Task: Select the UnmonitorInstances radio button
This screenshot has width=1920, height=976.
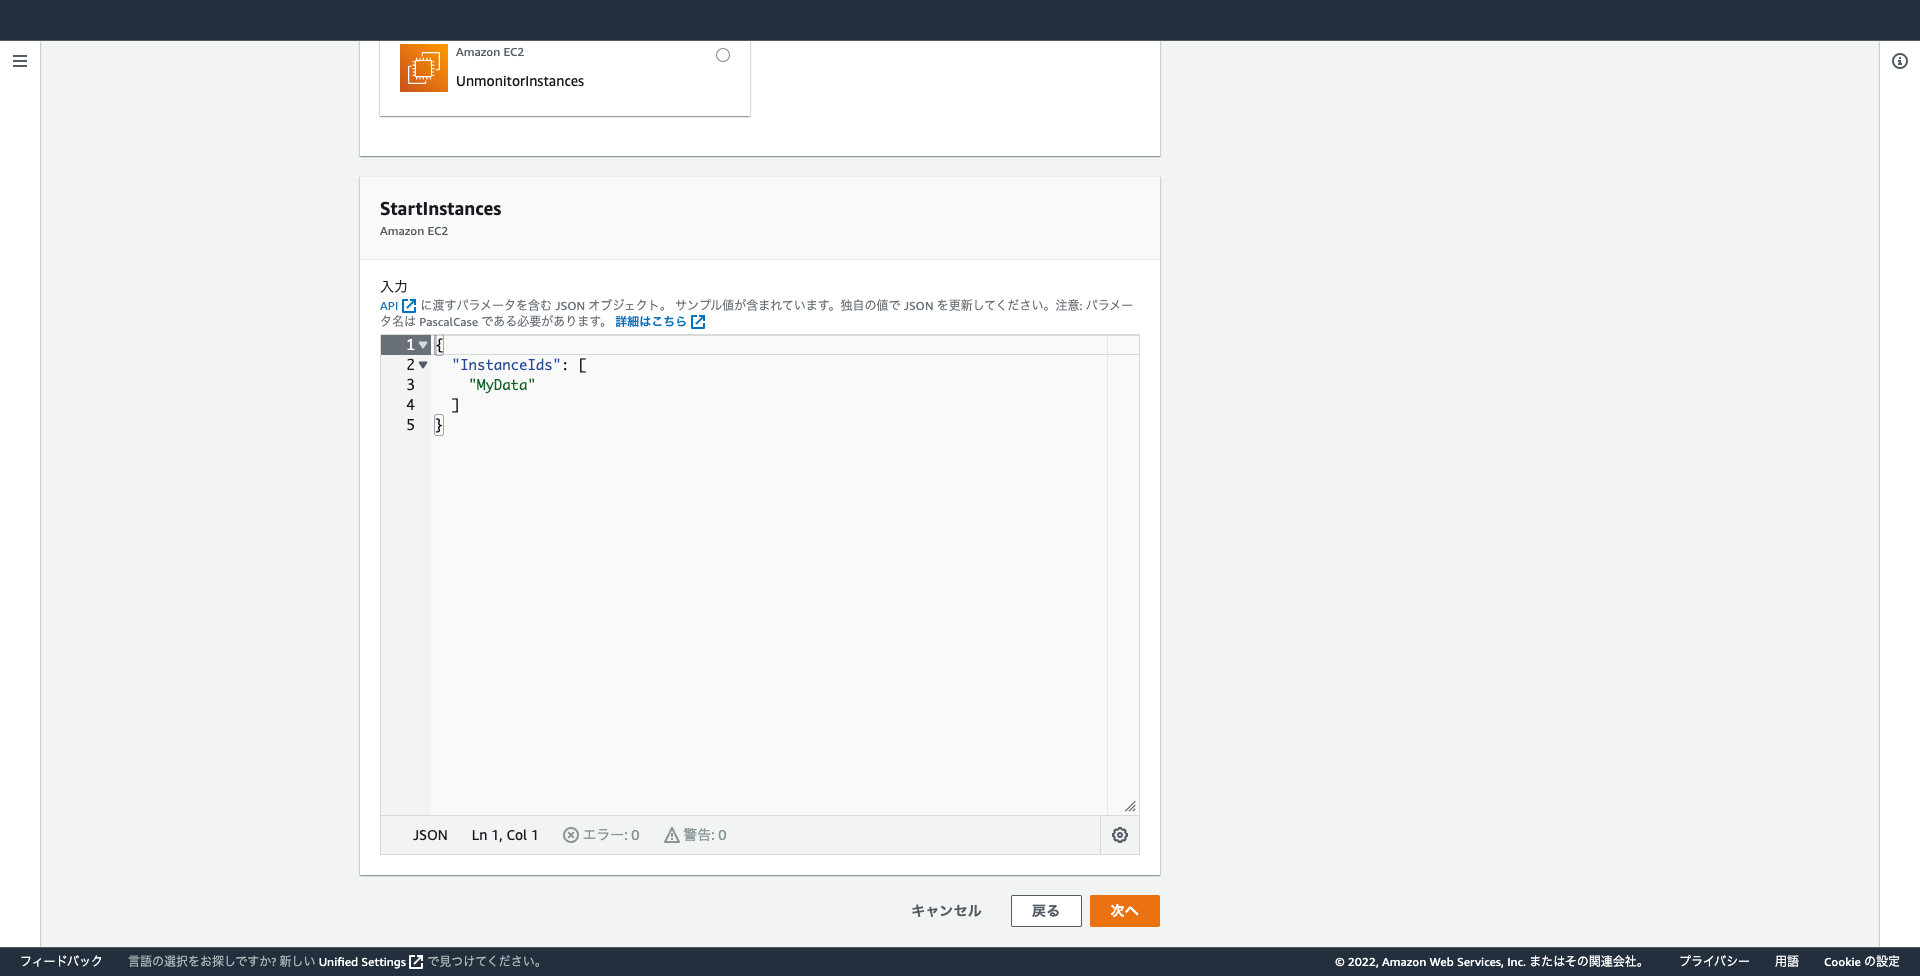Action: point(723,55)
